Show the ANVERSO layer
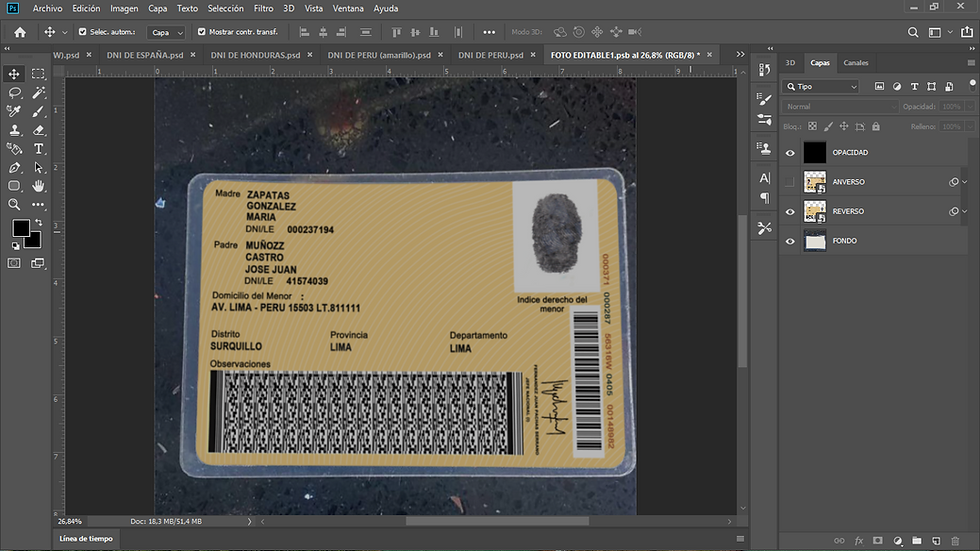The height and width of the screenshot is (551, 980). pyautogui.click(x=790, y=182)
